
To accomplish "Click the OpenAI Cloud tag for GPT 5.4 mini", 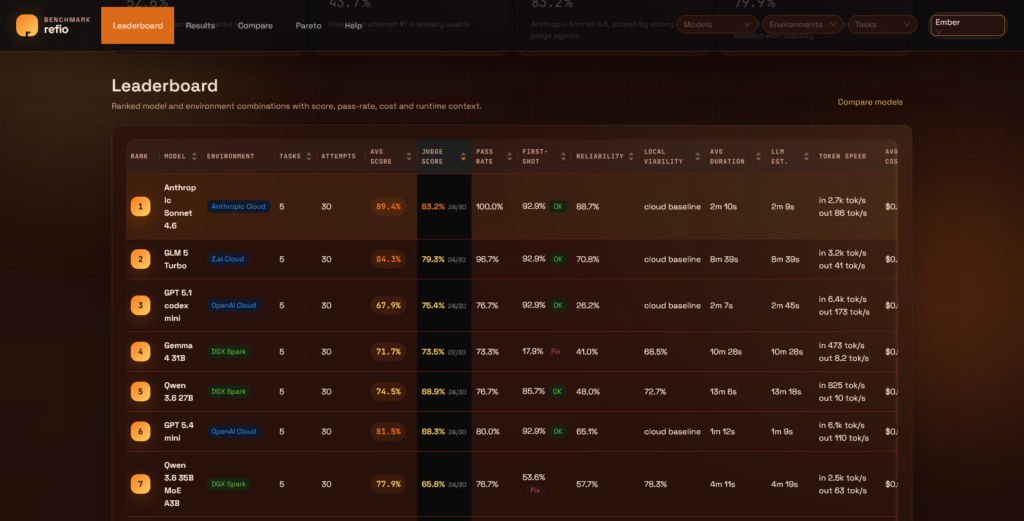I will (234, 431).
